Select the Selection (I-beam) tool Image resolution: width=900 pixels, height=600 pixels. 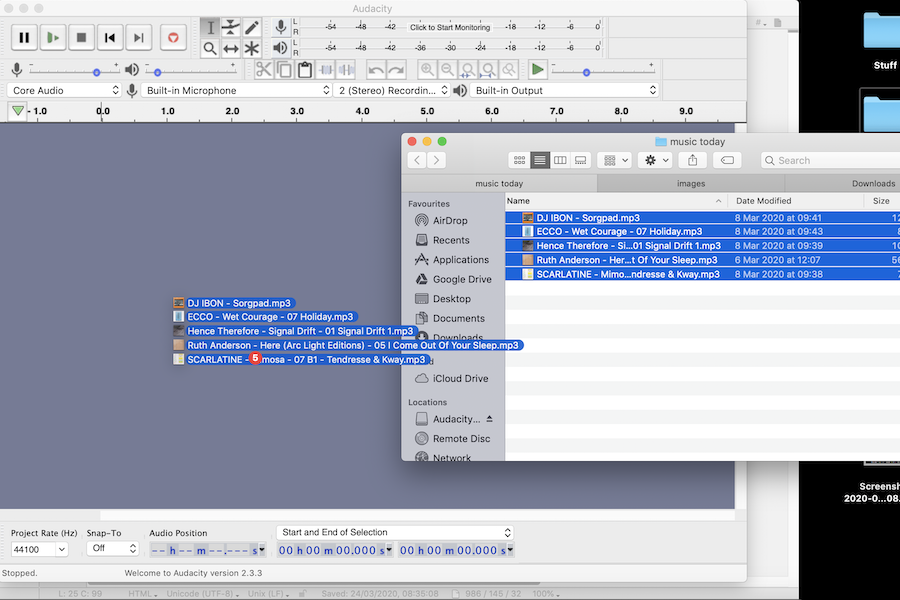click(x=210, y=28)
